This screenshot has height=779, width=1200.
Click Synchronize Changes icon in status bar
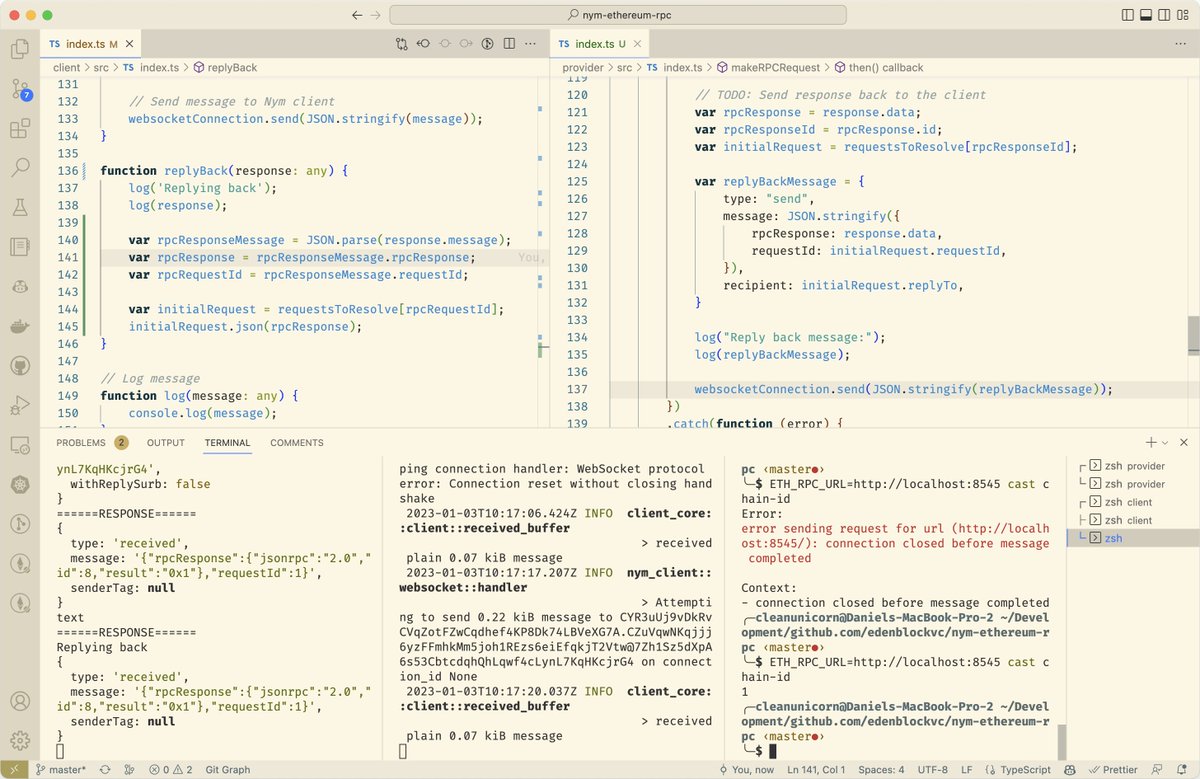tap(104, 770)
